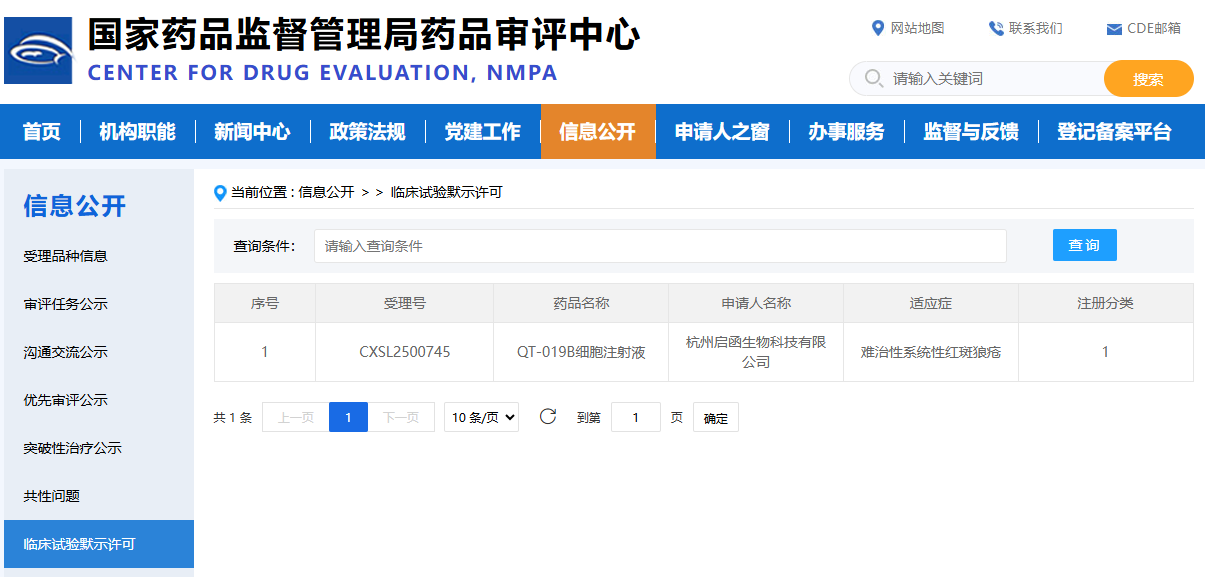Click the contact us phone icon
Screen dimensions: 1205x577
point(996,28)
